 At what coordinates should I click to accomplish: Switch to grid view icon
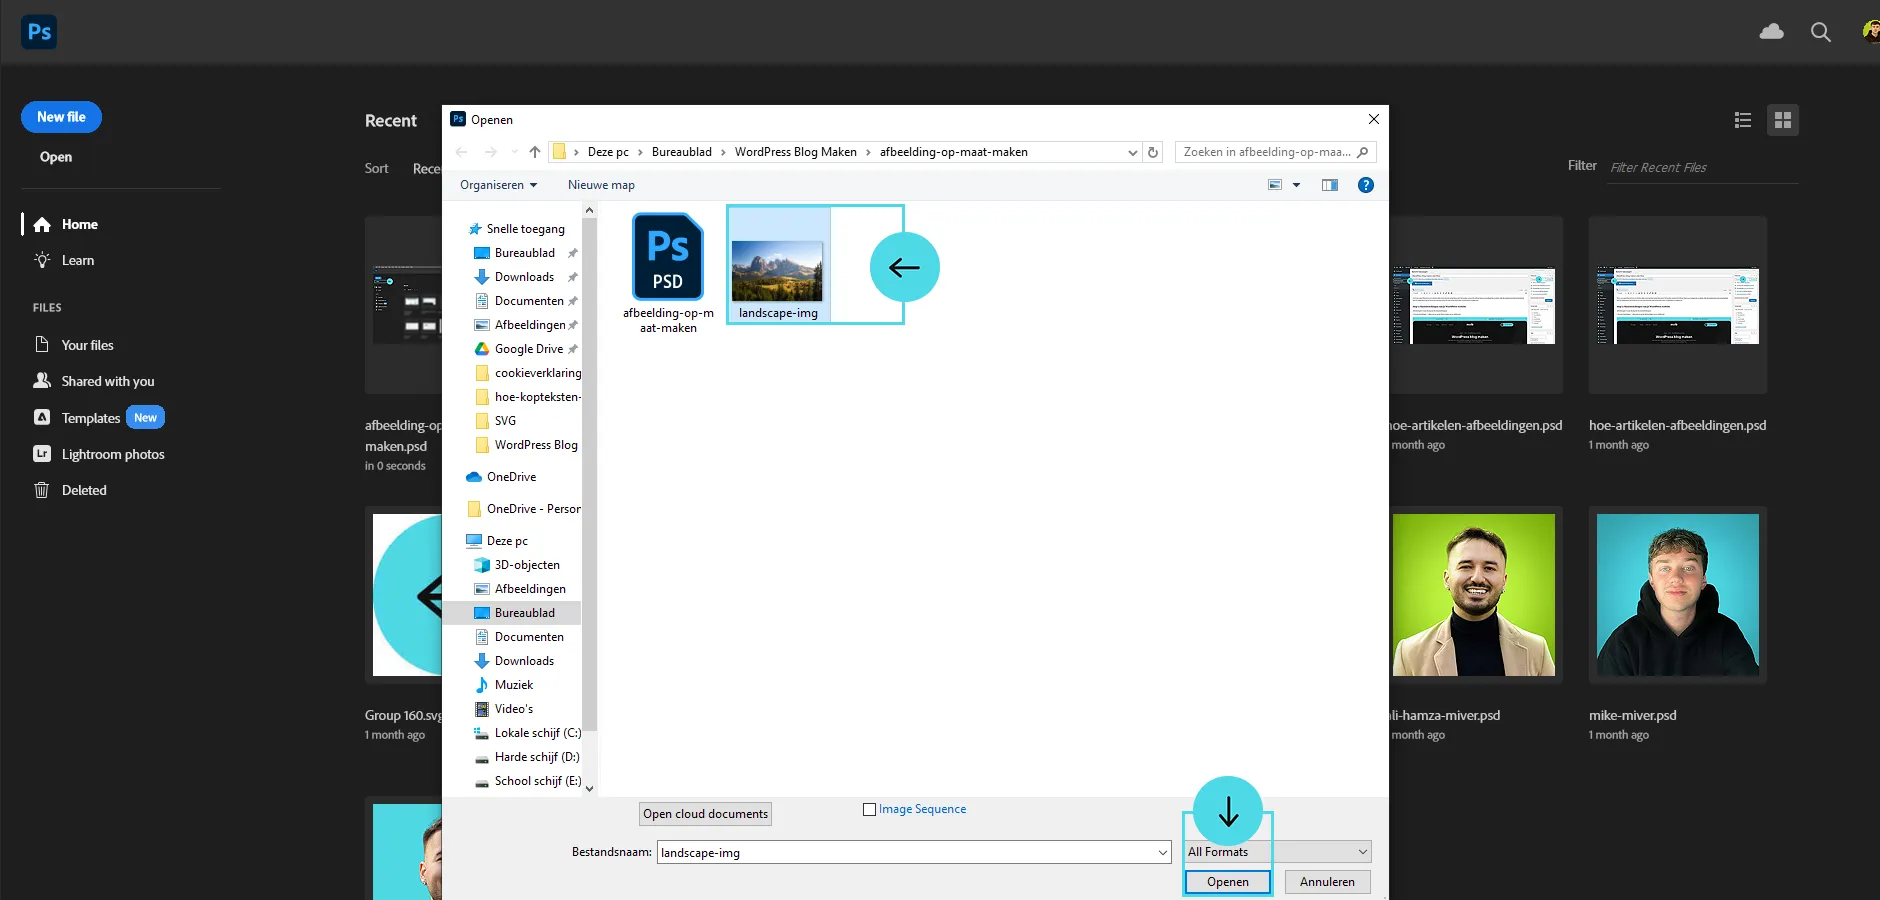[x=1782, y=120]
